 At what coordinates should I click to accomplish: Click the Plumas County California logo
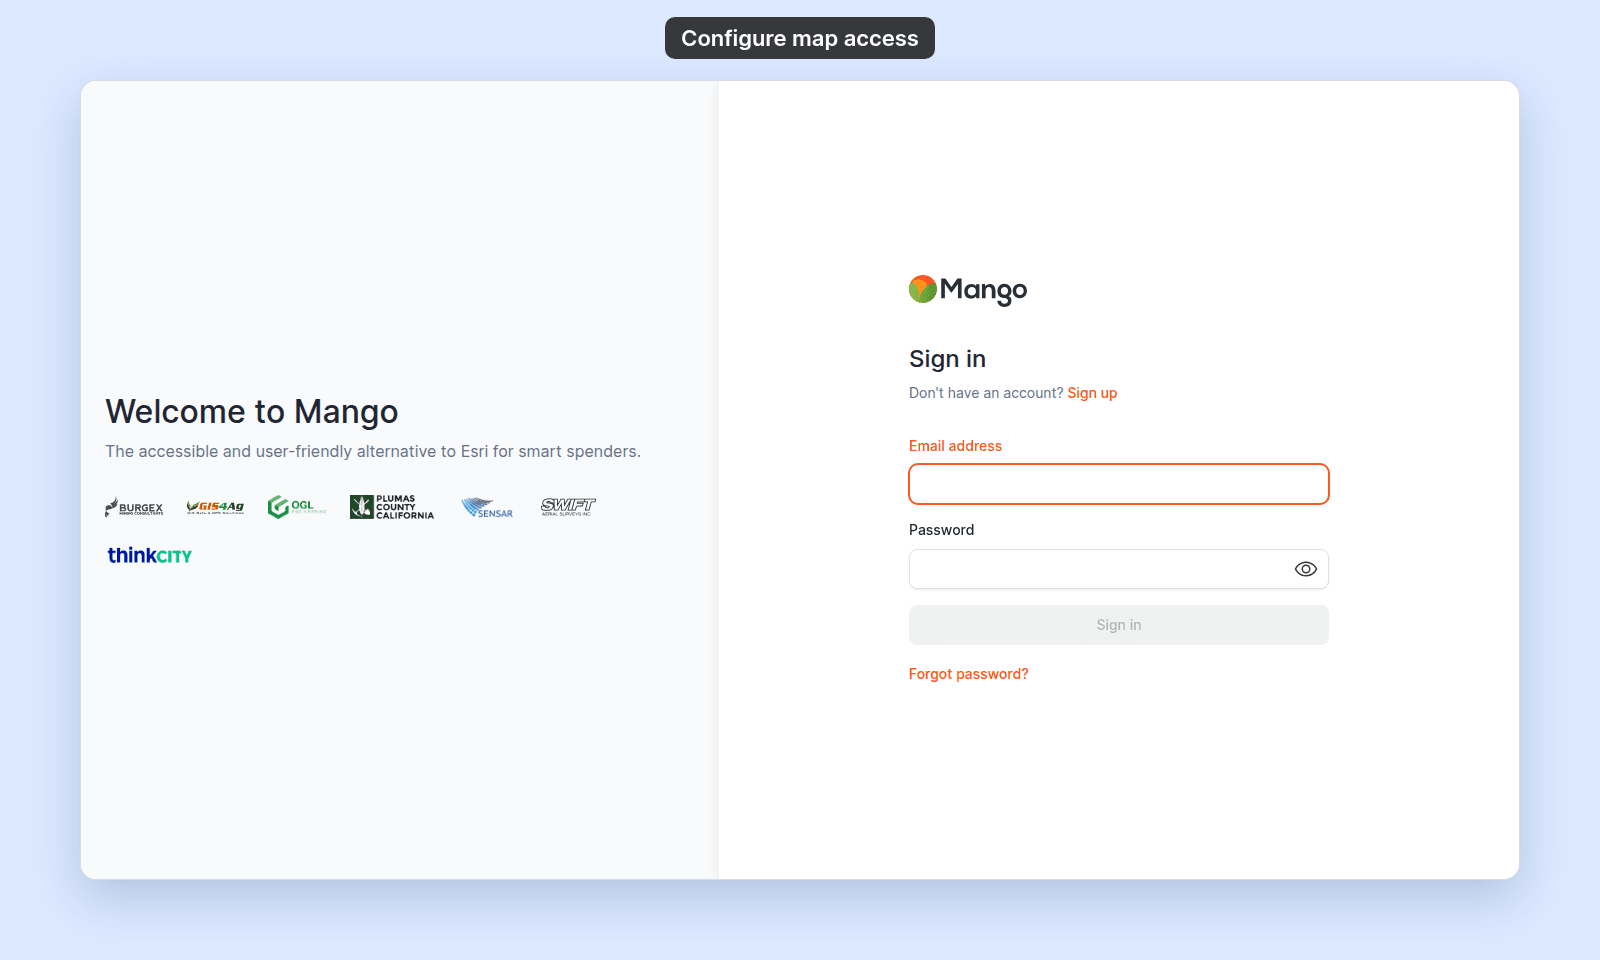pyautogui.click(x=392, y=507)
